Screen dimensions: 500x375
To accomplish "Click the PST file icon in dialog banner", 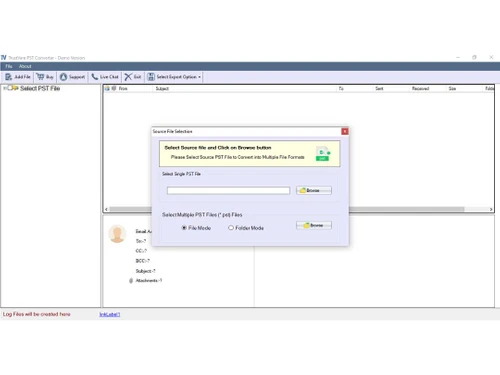I will (x=323, y=154).
